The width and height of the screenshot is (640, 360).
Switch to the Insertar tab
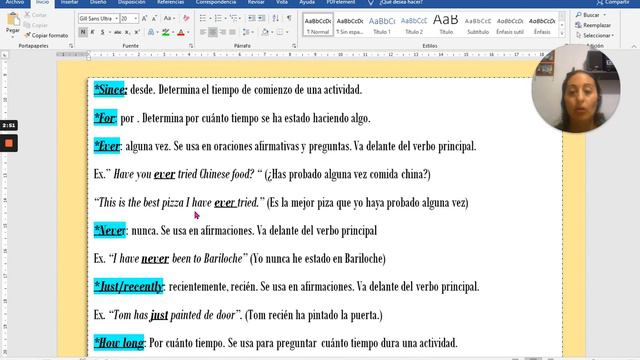[69, 2]
